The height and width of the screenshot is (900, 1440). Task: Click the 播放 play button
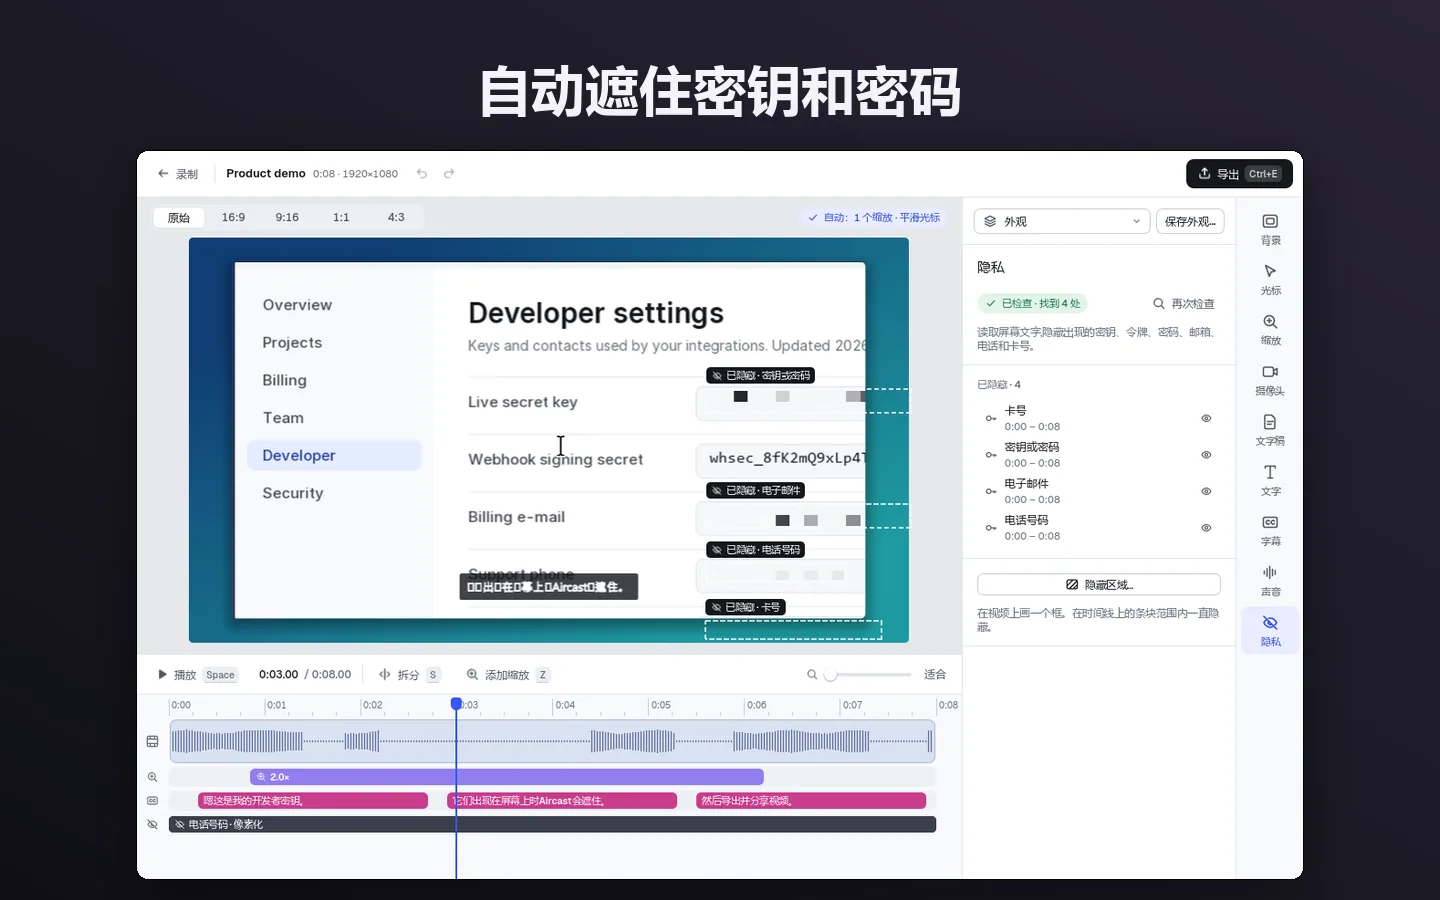pos(197,675)
